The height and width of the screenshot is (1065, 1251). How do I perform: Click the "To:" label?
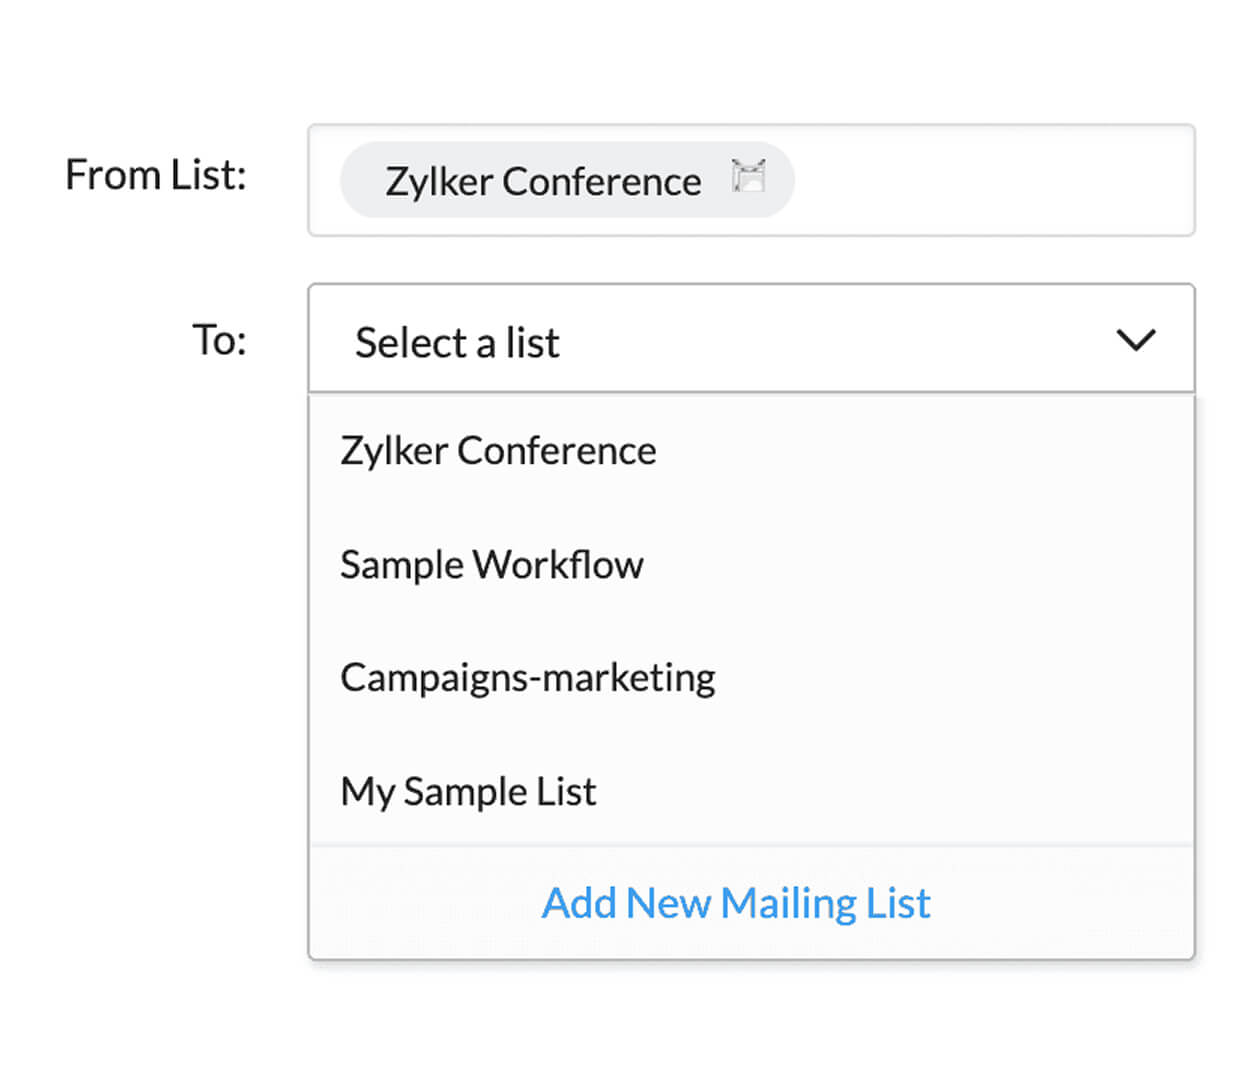coord(219,340)
